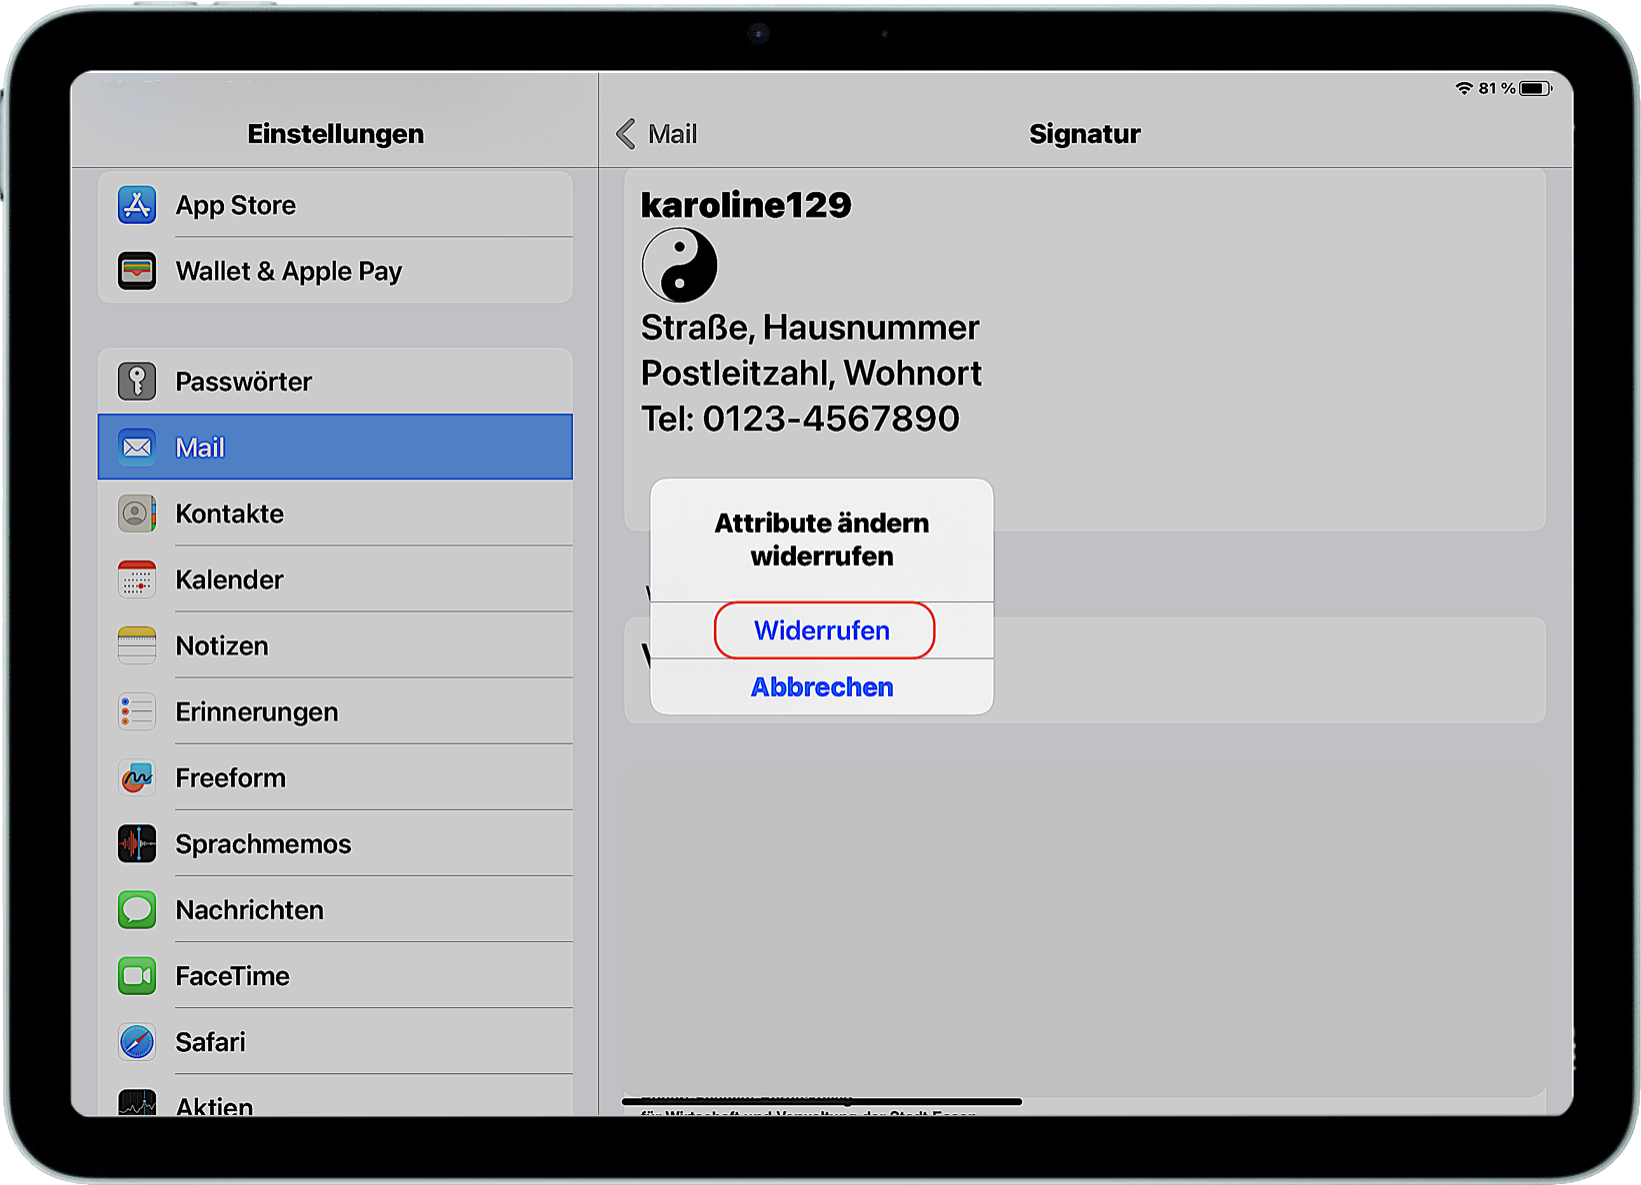Tap the Signatur page title
The width and height of the screenshot is (1641, 1185).
(x=1085, y=134)
